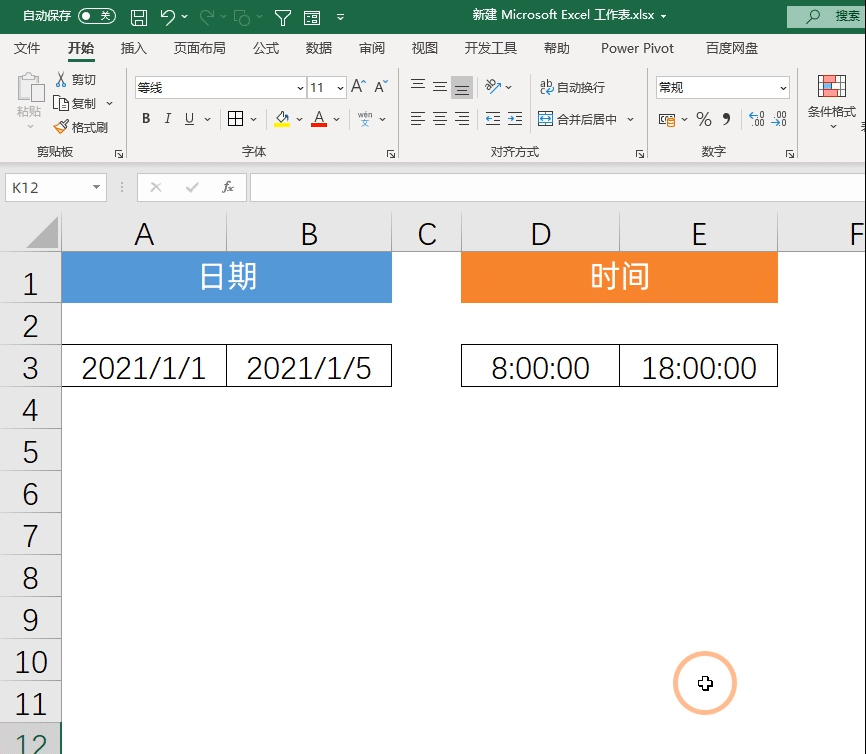Toggle the AutoSave (自动保存) switch
This screenshot has width=866, height=754.
coord(97,15)
